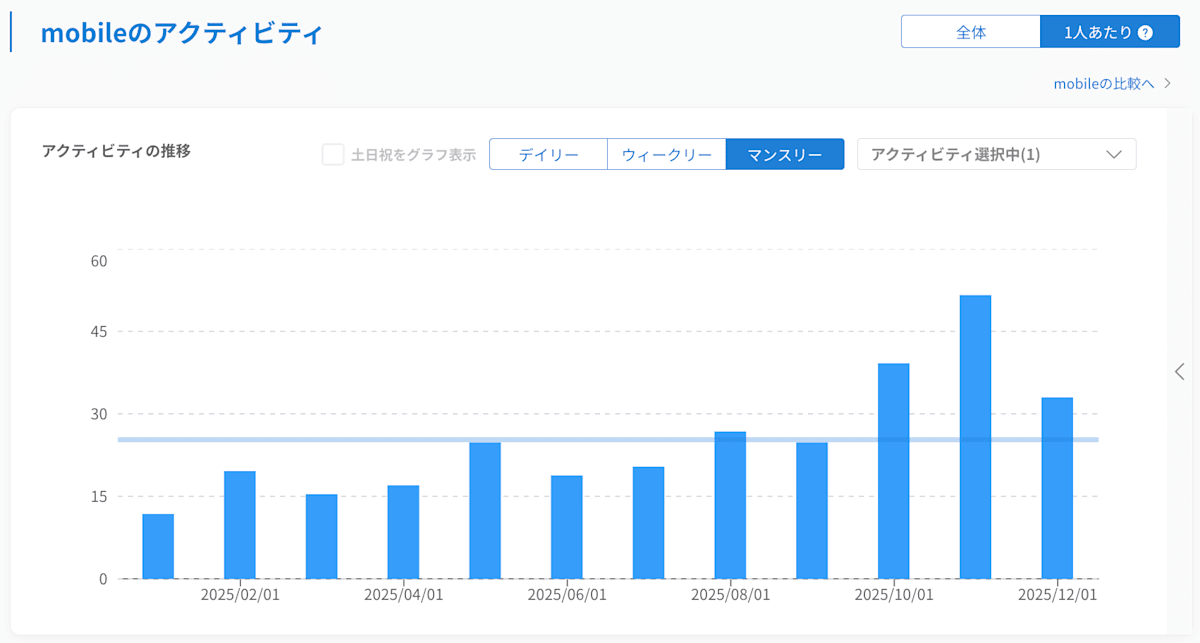The width and height of the screenshot is (1200, 643).
Task: Open the mobileの比較へ link
Action: [1103, 84]
